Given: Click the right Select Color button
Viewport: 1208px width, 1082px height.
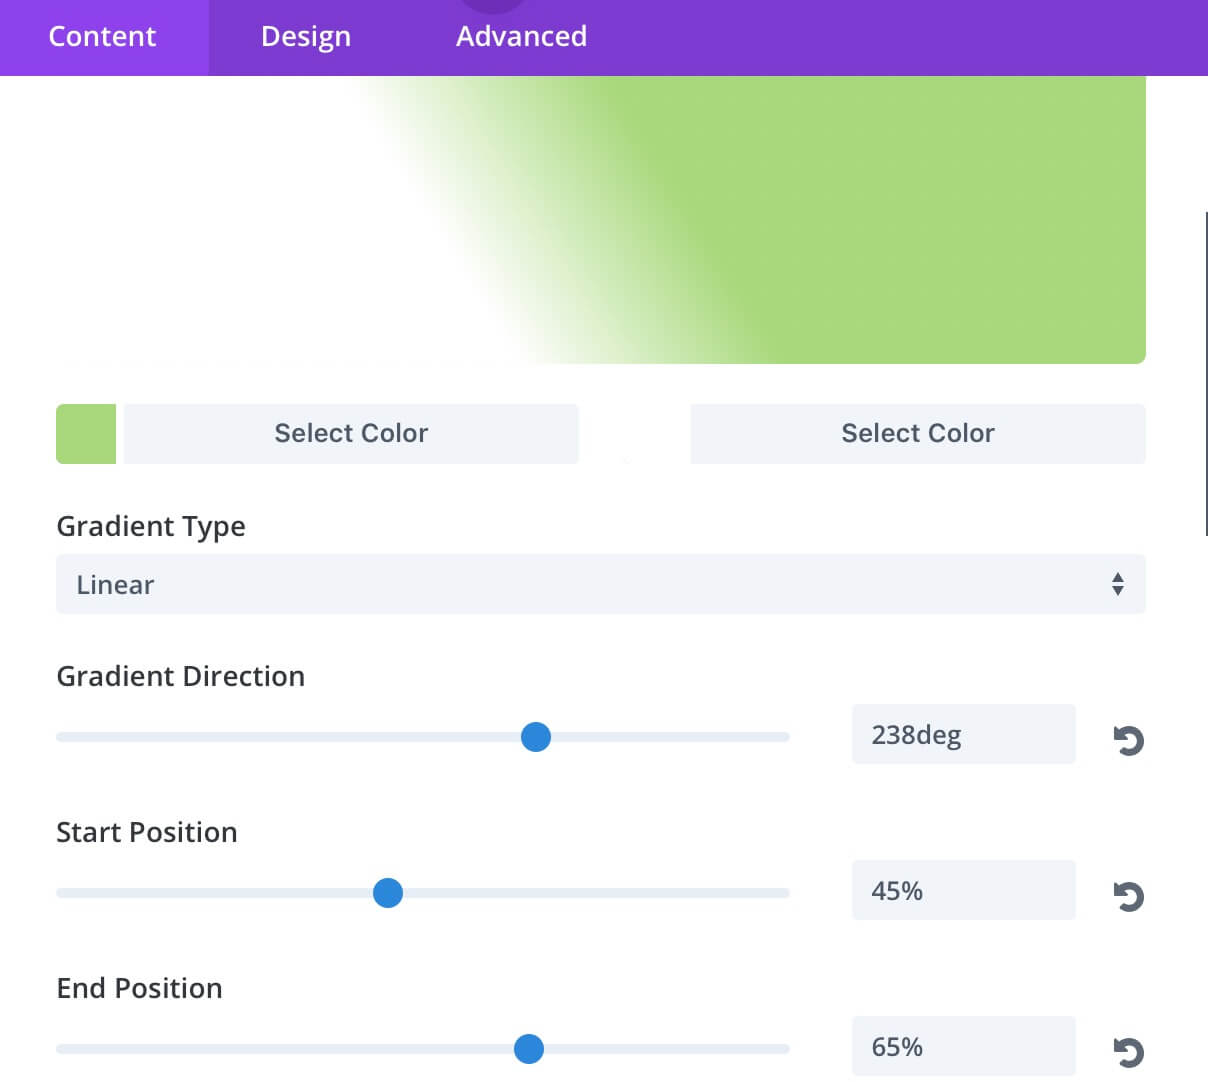Looking at the screenshot, I should [918, 434].
